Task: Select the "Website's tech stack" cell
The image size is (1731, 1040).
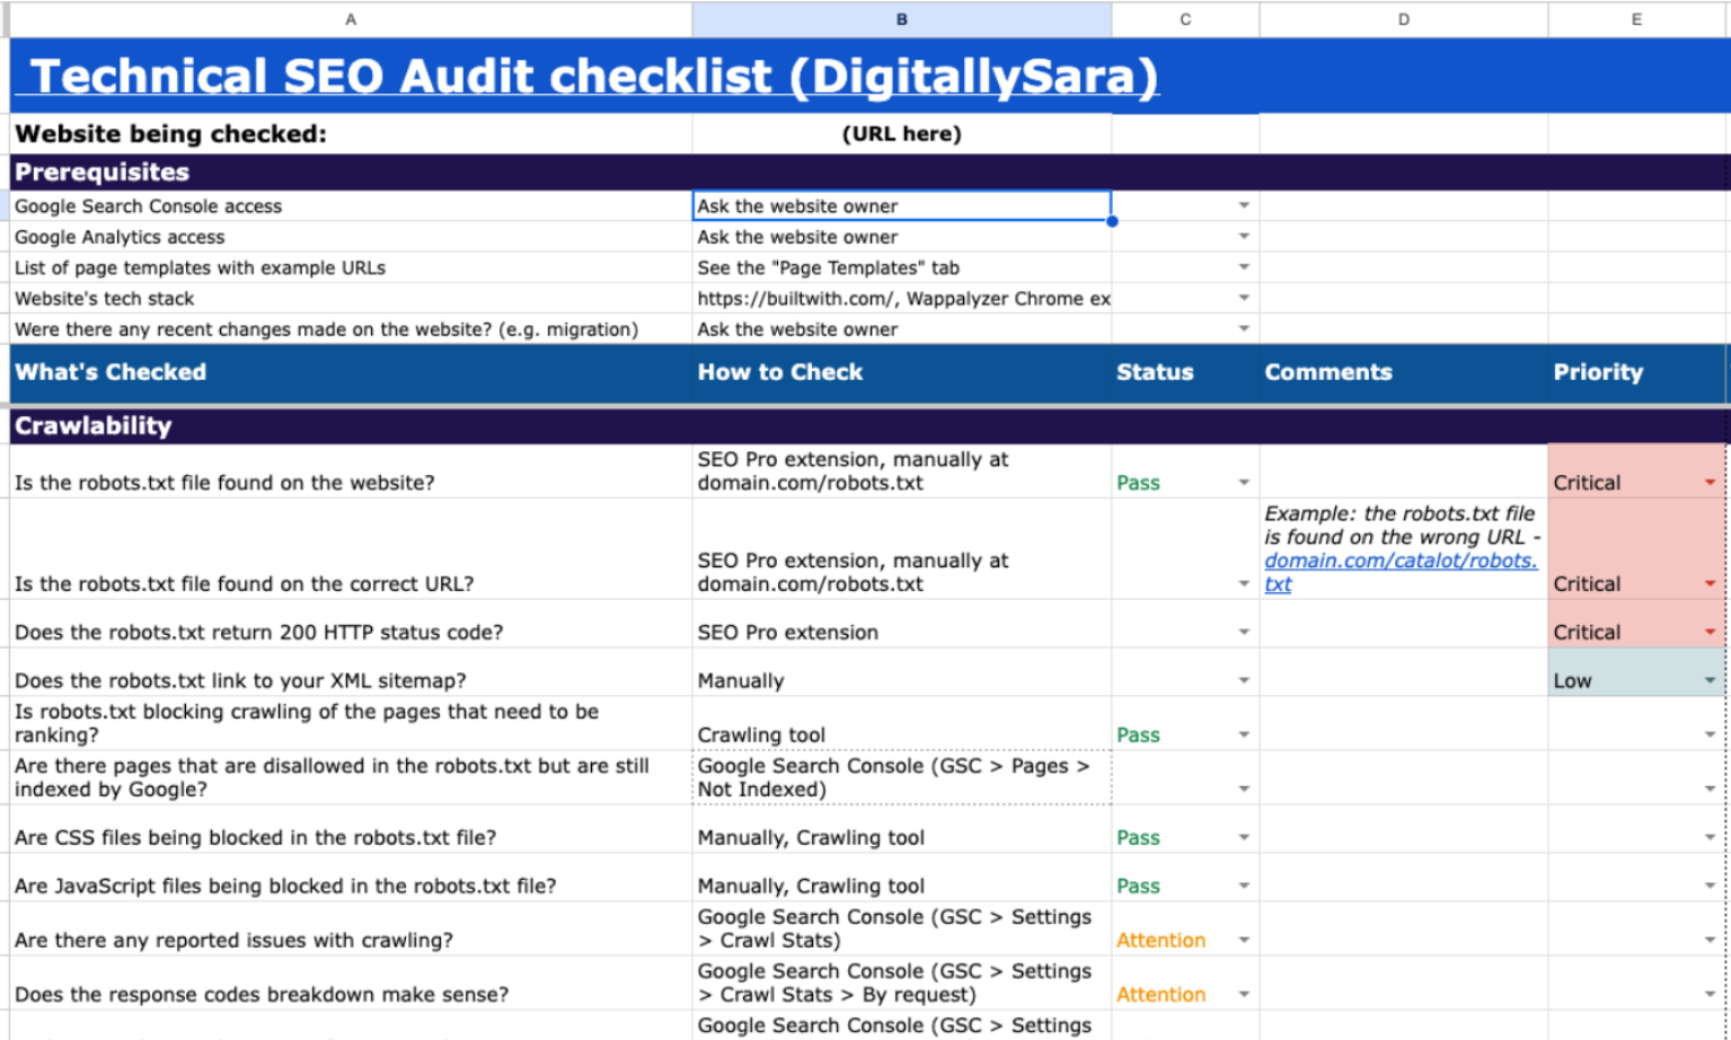Action: (351, 298)
